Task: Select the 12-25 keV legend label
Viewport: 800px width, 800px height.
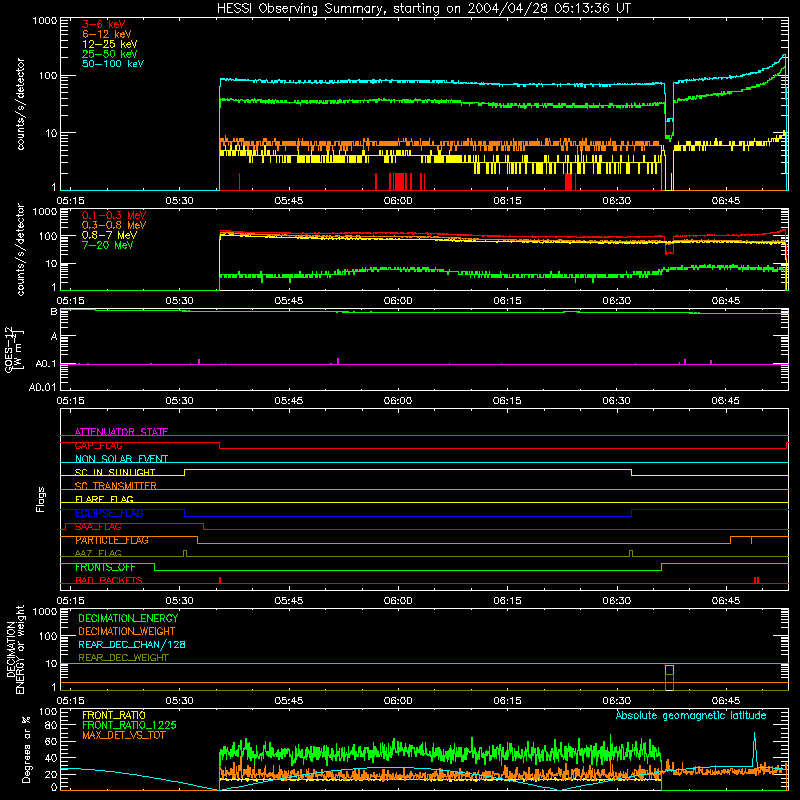Action: click(110, 44)
